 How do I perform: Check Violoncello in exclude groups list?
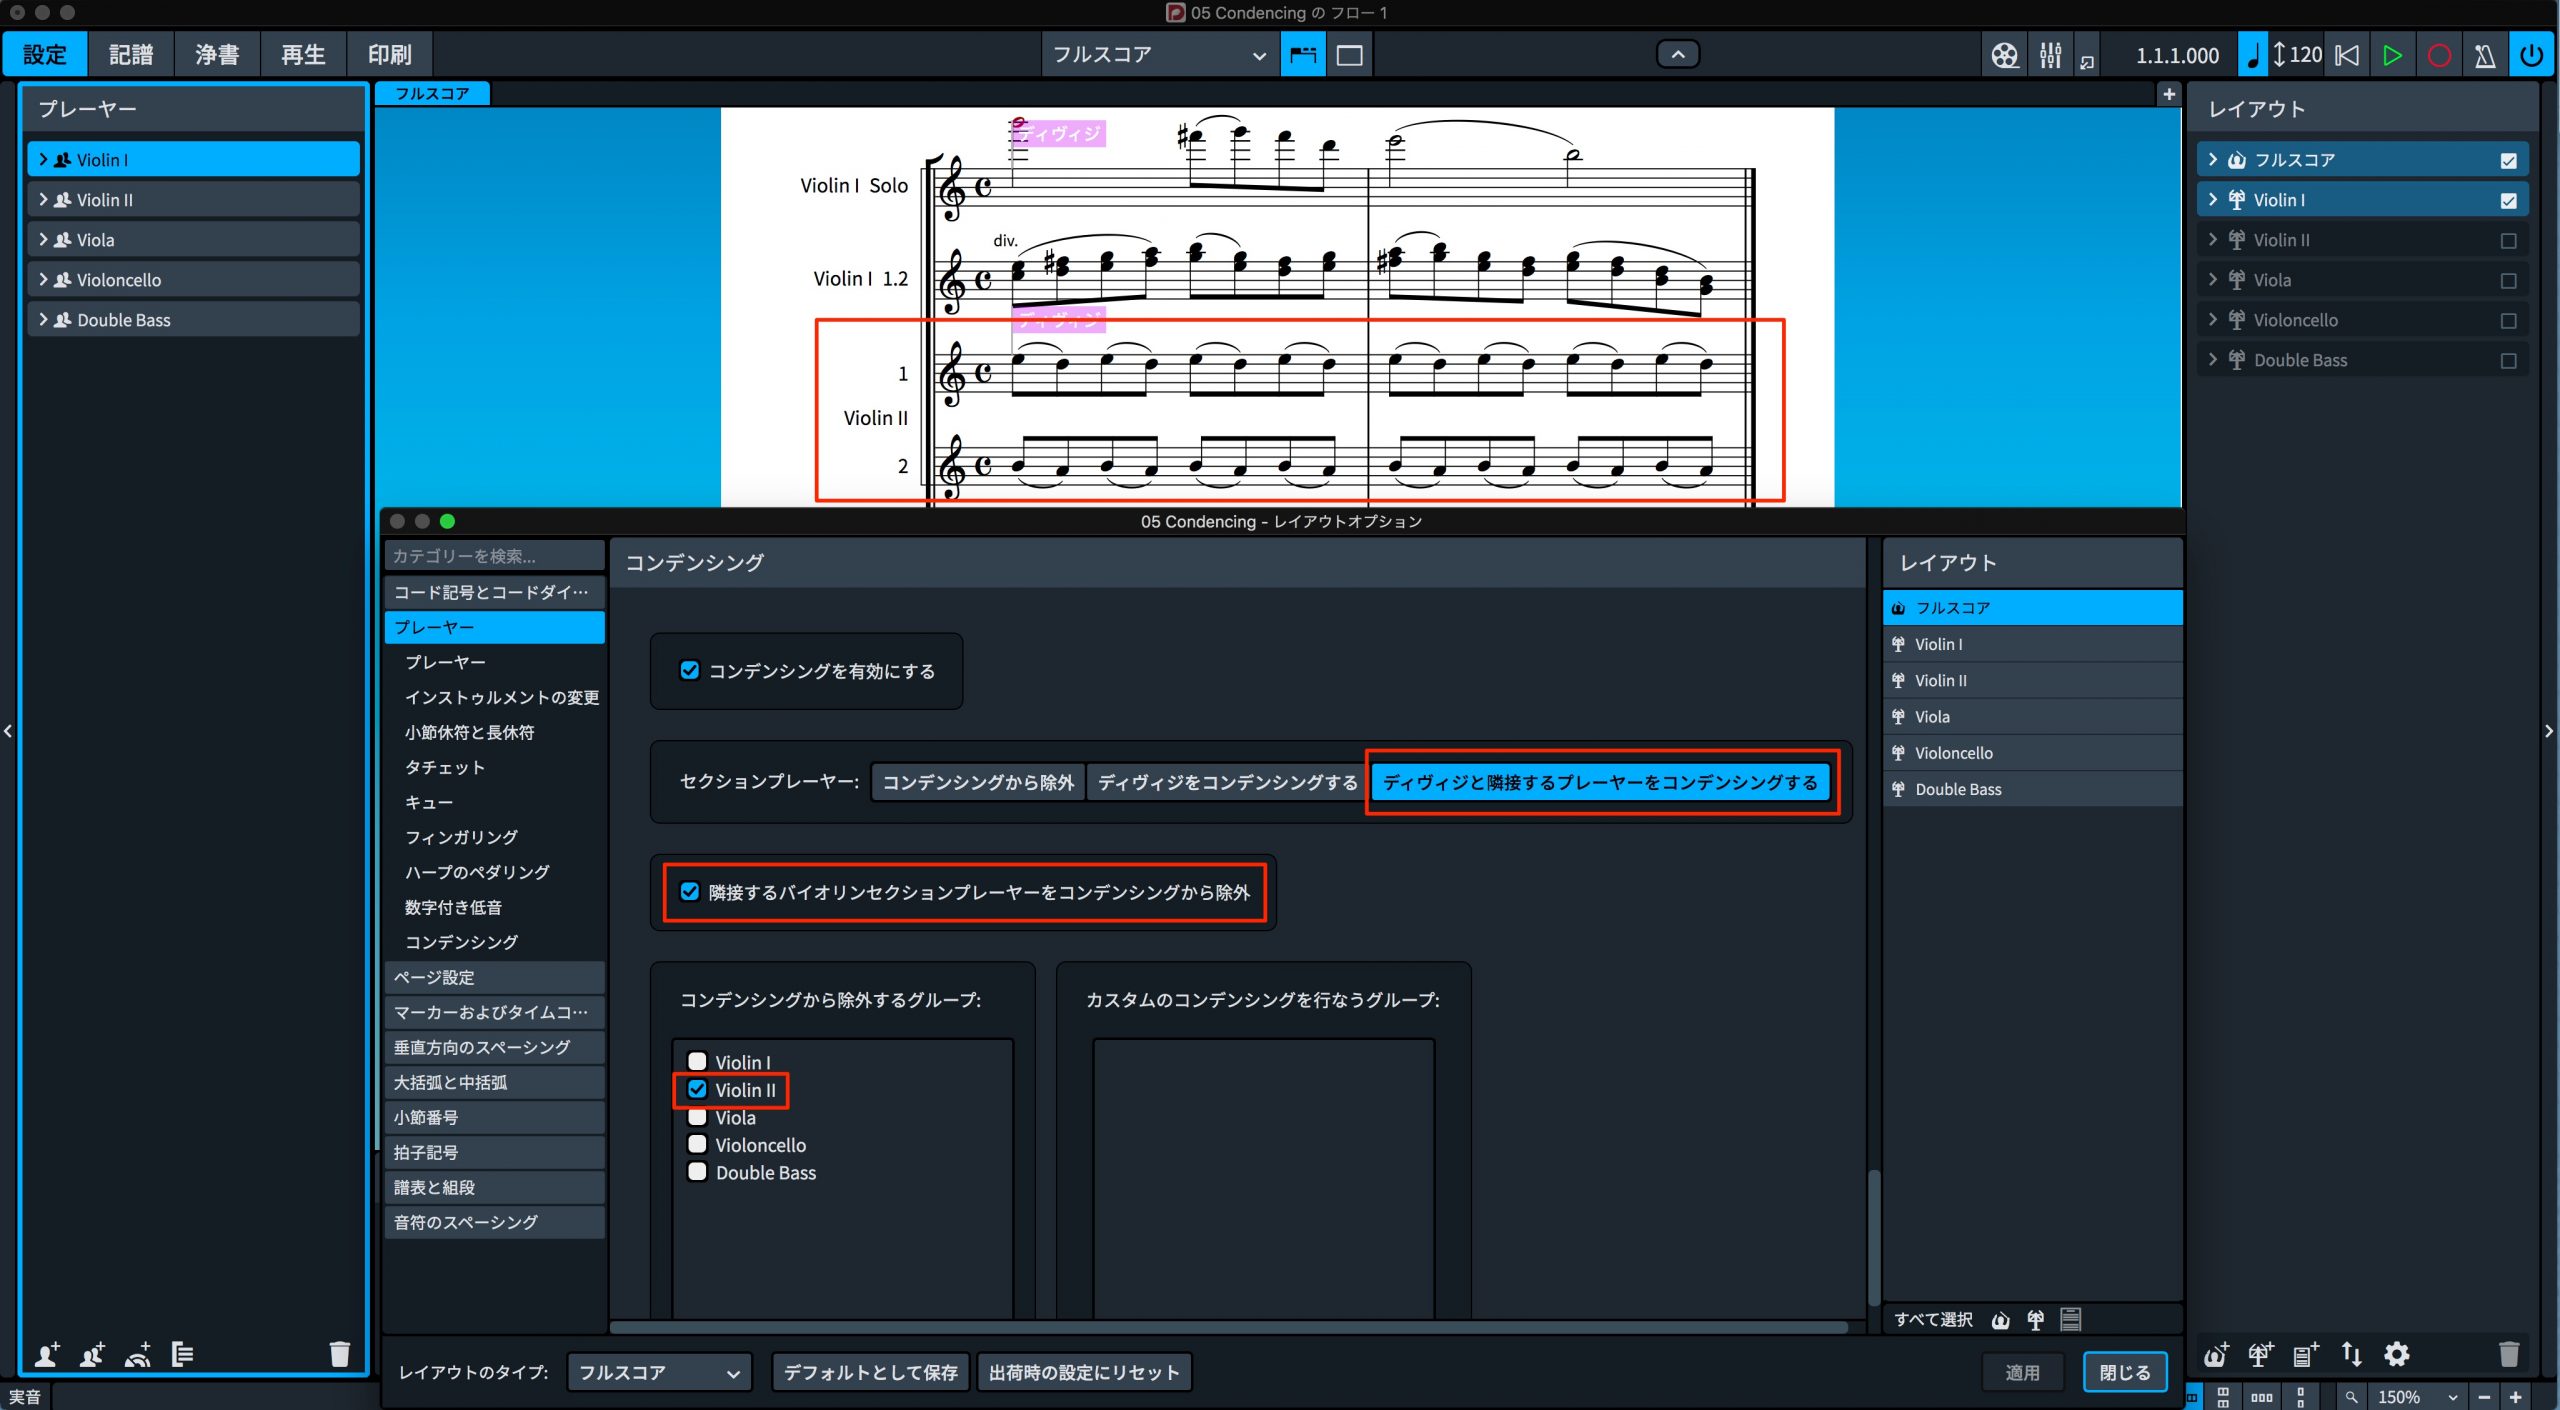(x=698, y=1144)
